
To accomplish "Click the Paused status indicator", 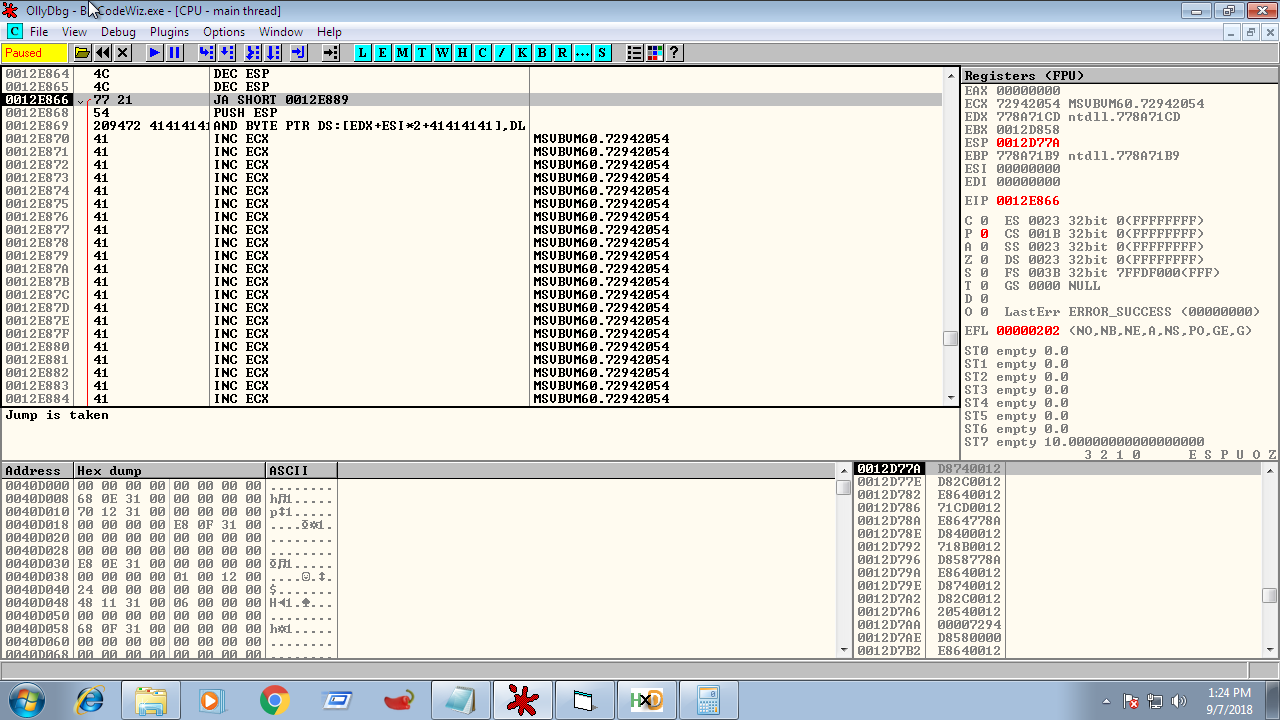I will [x=35, y=53].
